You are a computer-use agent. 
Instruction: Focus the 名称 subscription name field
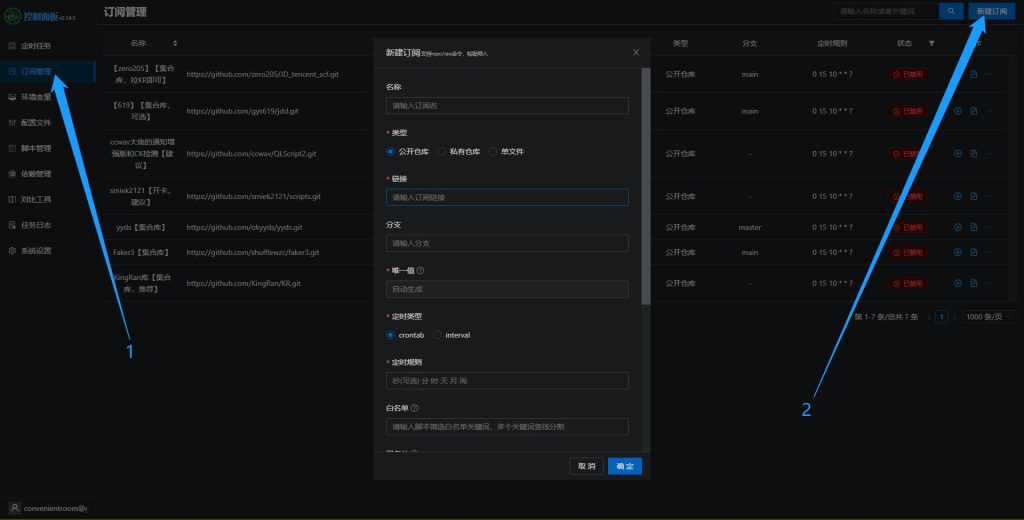click(x=507, y=105)
